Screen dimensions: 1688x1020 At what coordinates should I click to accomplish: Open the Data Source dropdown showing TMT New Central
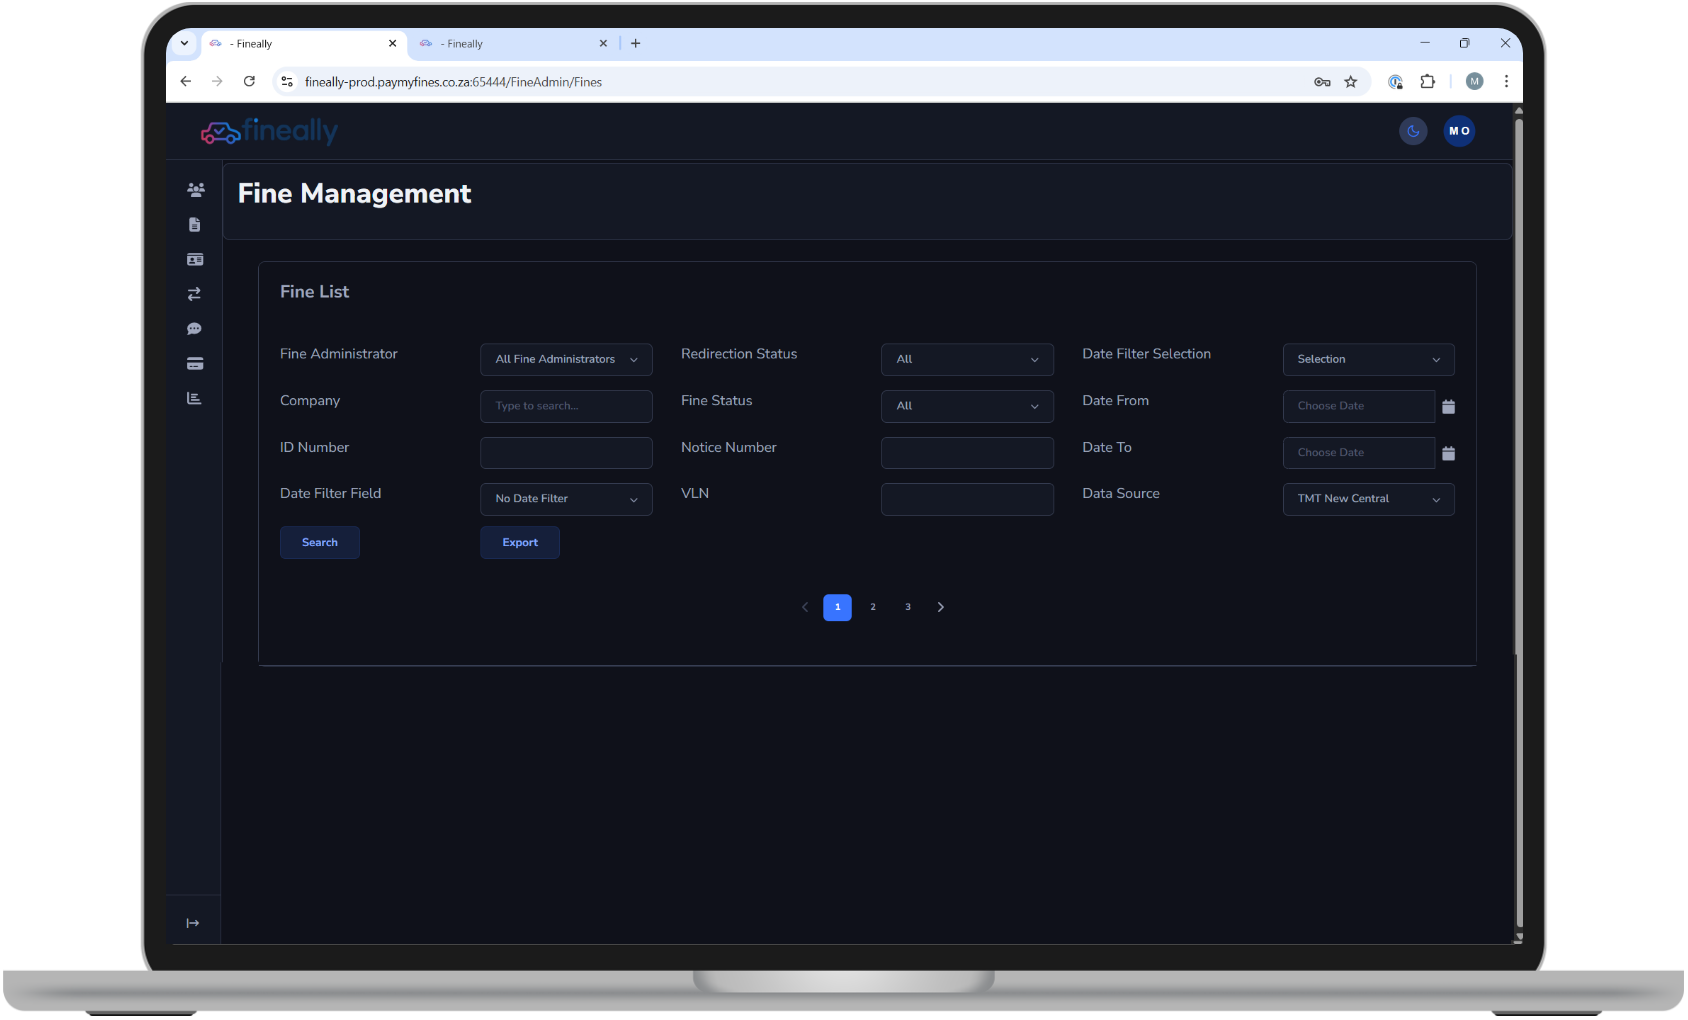click(1368, 499)
